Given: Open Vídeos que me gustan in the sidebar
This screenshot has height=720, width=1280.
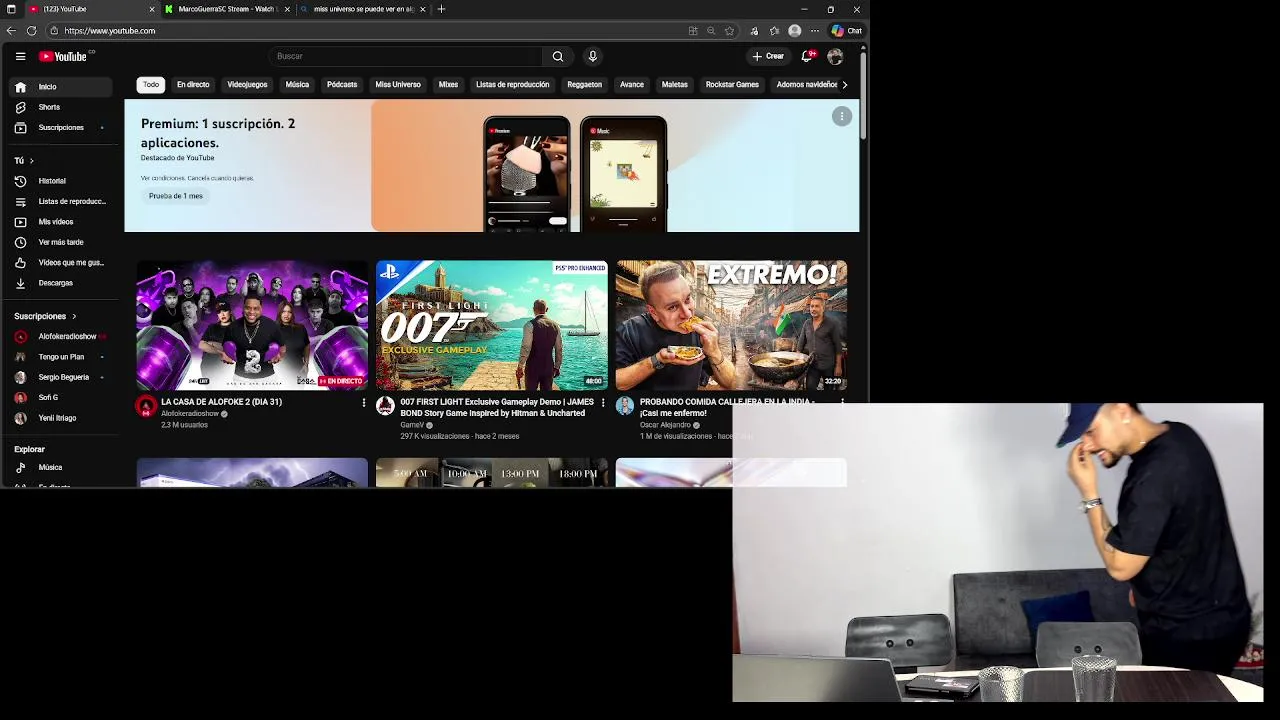Looking at the screenshot, I should [62, 263].
